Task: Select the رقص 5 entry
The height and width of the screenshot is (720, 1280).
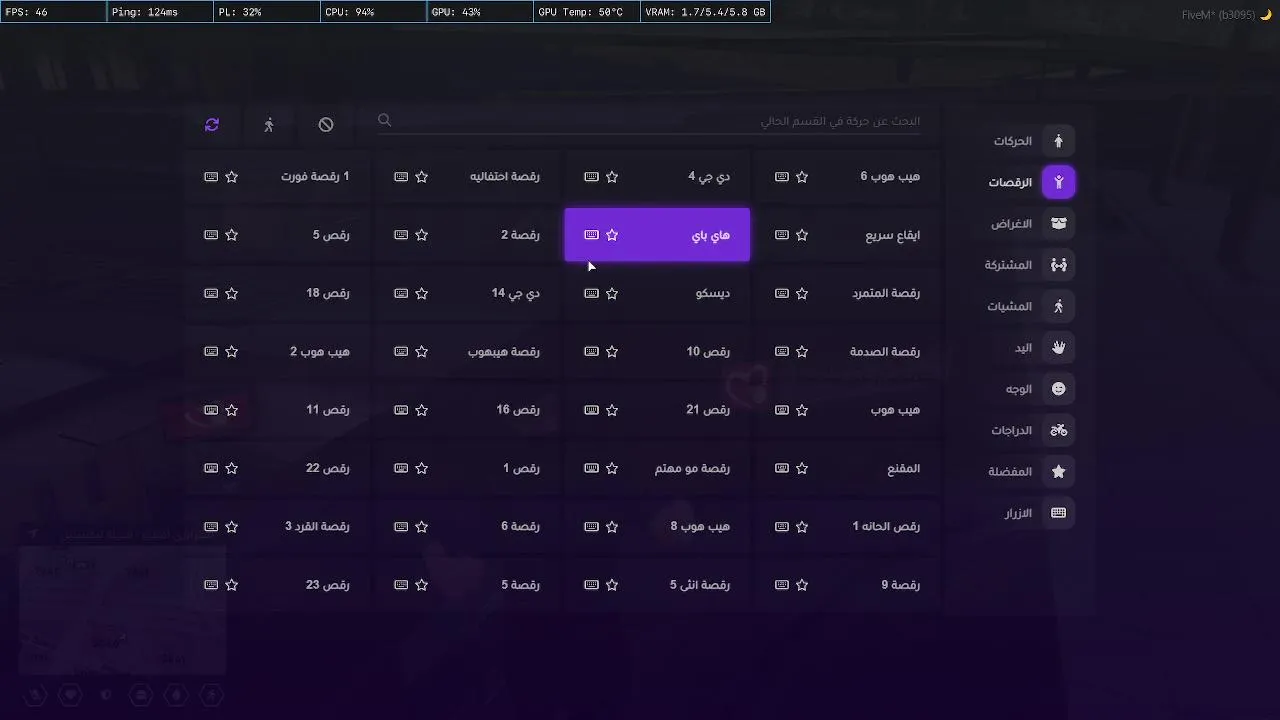Action: (277, 235)
